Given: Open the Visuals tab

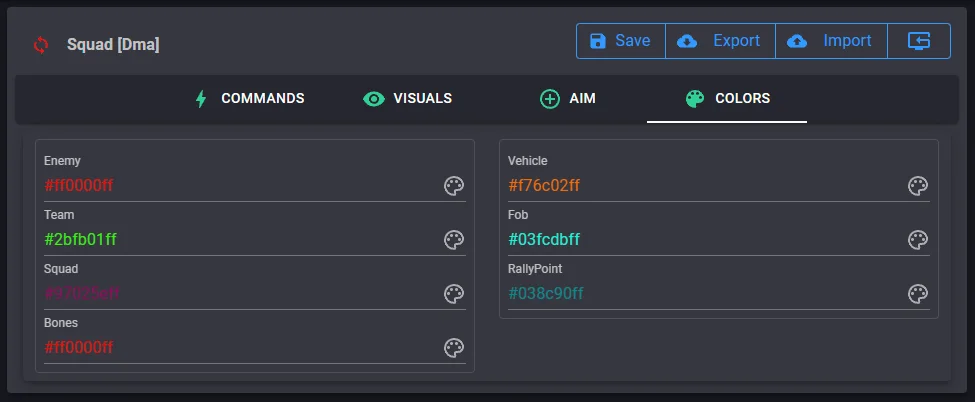Looking at the screenshot, I should pos(408,99).
